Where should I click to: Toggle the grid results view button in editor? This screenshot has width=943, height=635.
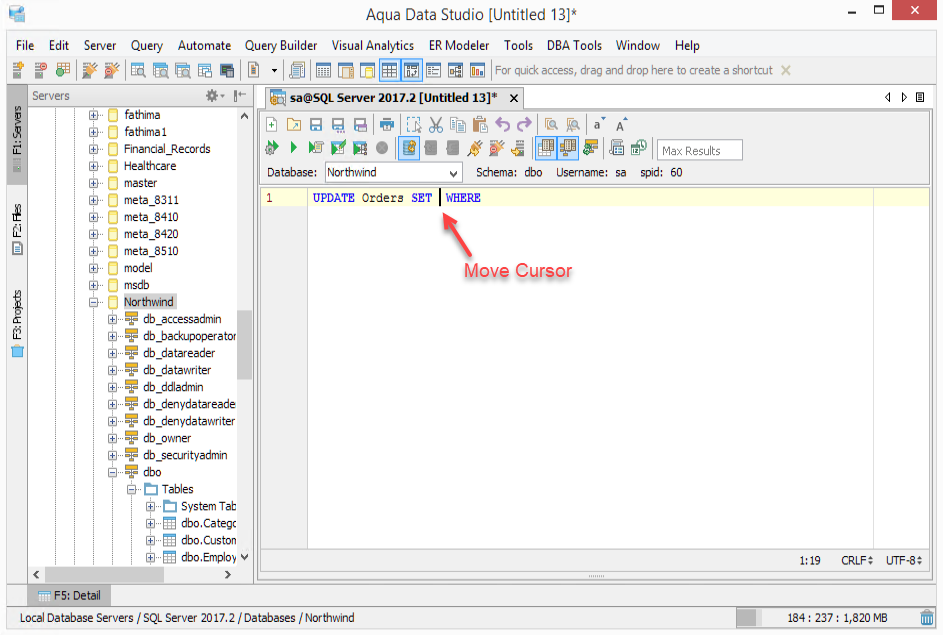[545, 147]
